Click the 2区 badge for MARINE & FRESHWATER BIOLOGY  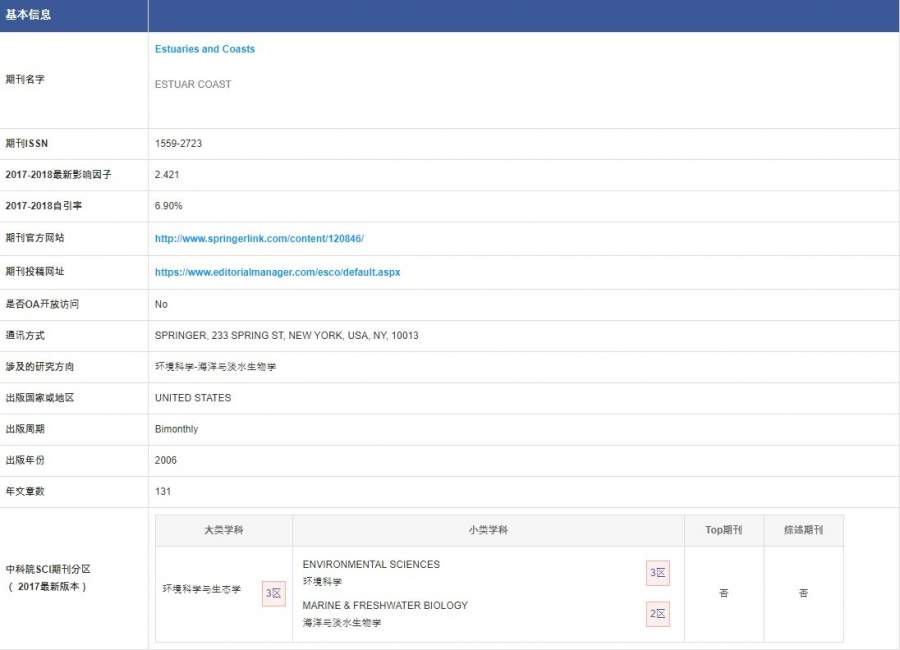tap(657, 613)
